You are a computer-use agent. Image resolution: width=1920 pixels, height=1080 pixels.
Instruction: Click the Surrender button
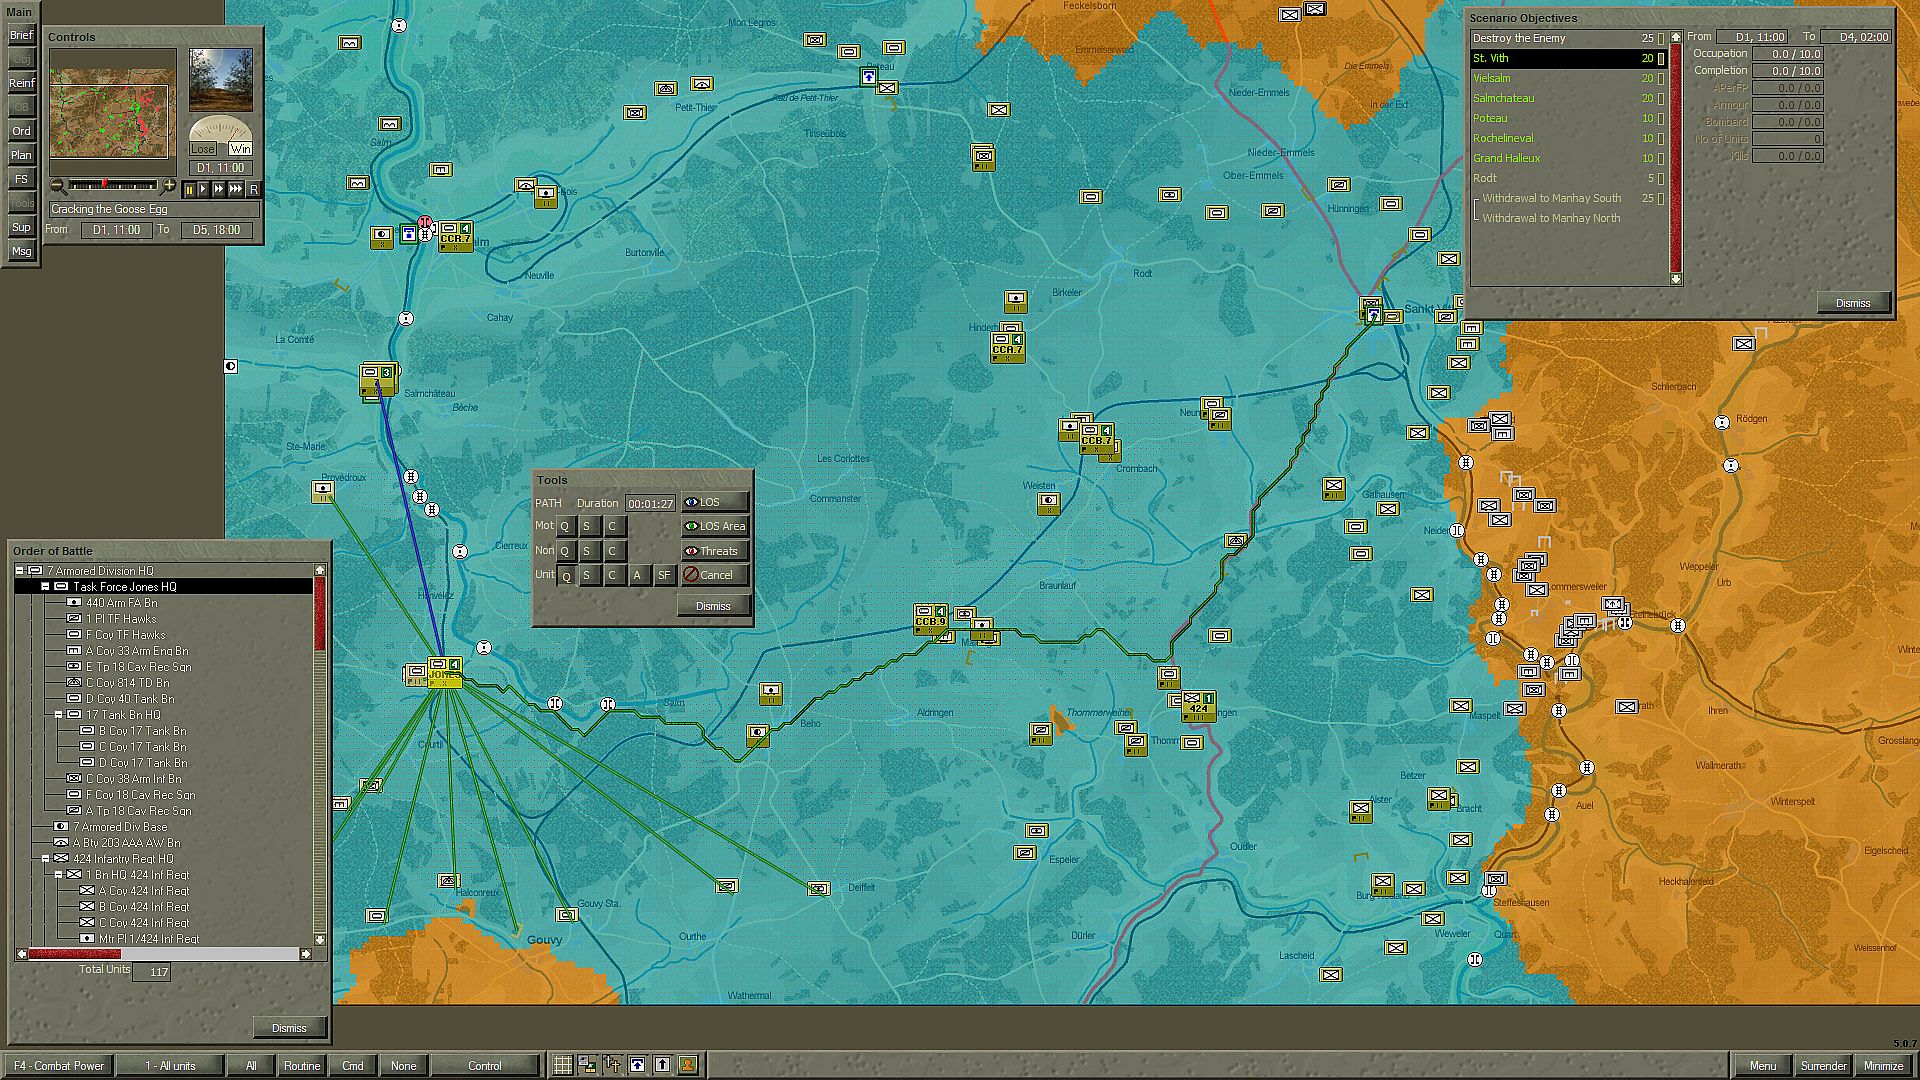[1822, 1065]
